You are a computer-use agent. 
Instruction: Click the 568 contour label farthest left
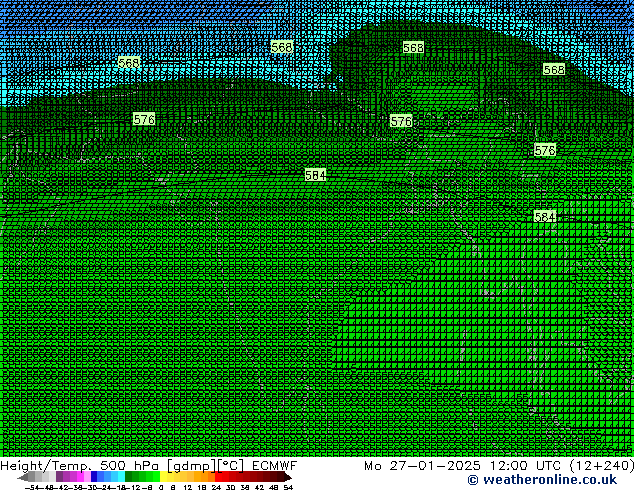129,63
